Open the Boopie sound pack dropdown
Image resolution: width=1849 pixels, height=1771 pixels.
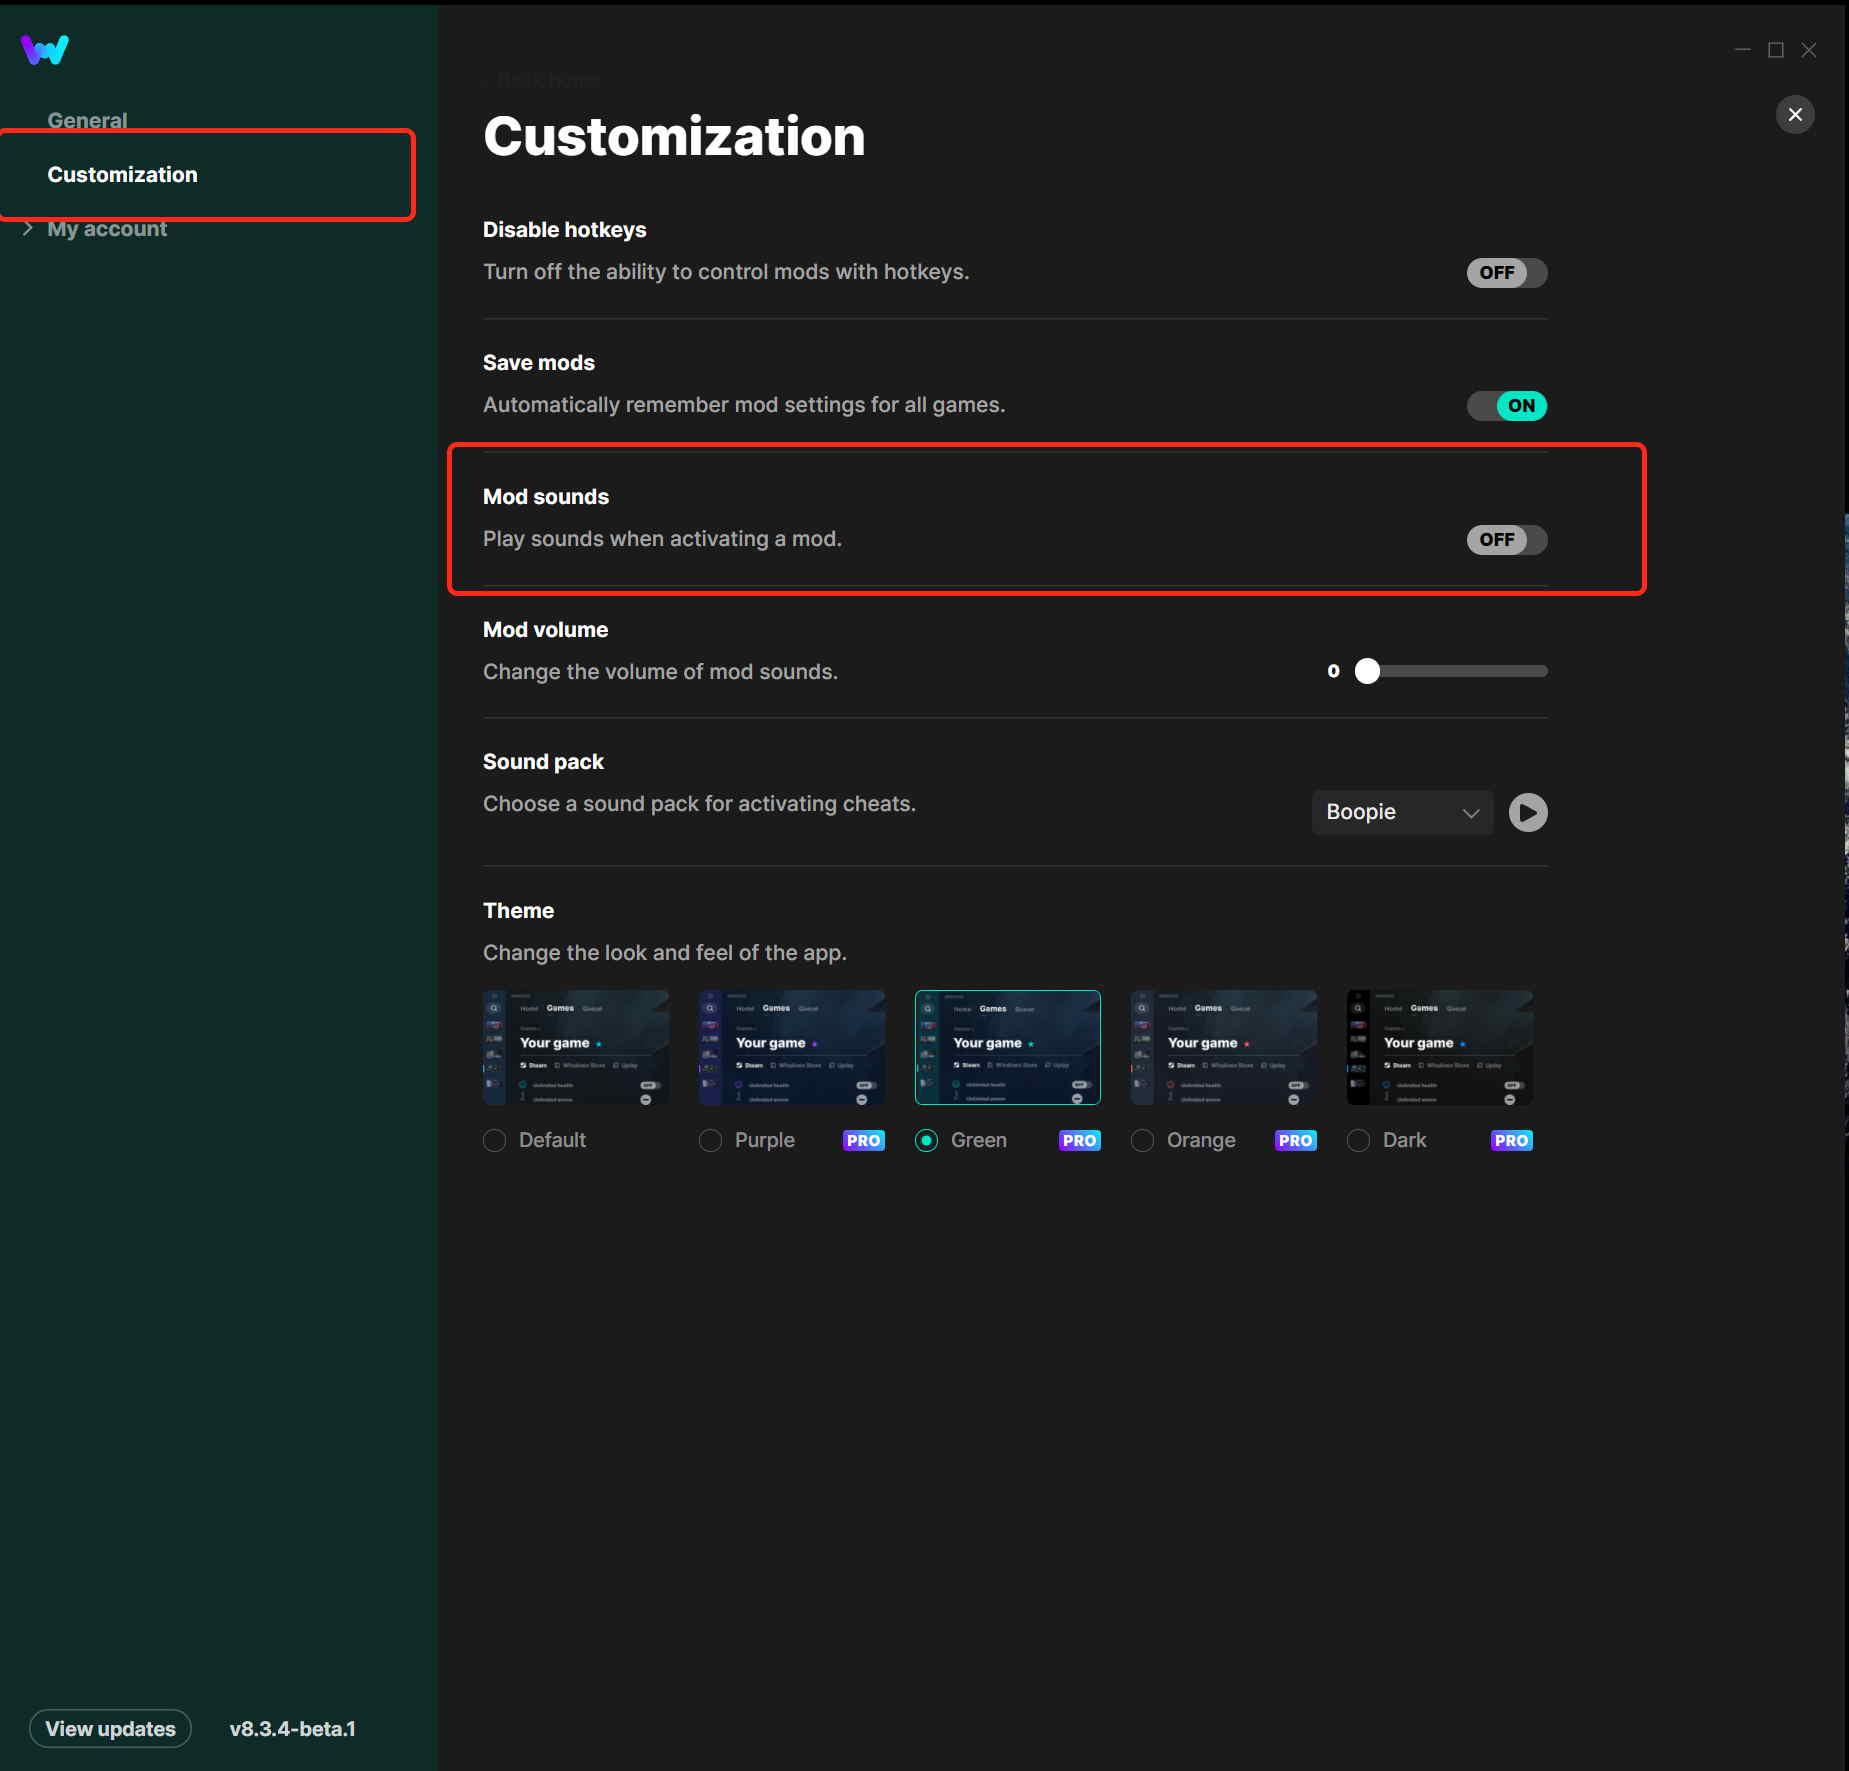(1402, 812)
